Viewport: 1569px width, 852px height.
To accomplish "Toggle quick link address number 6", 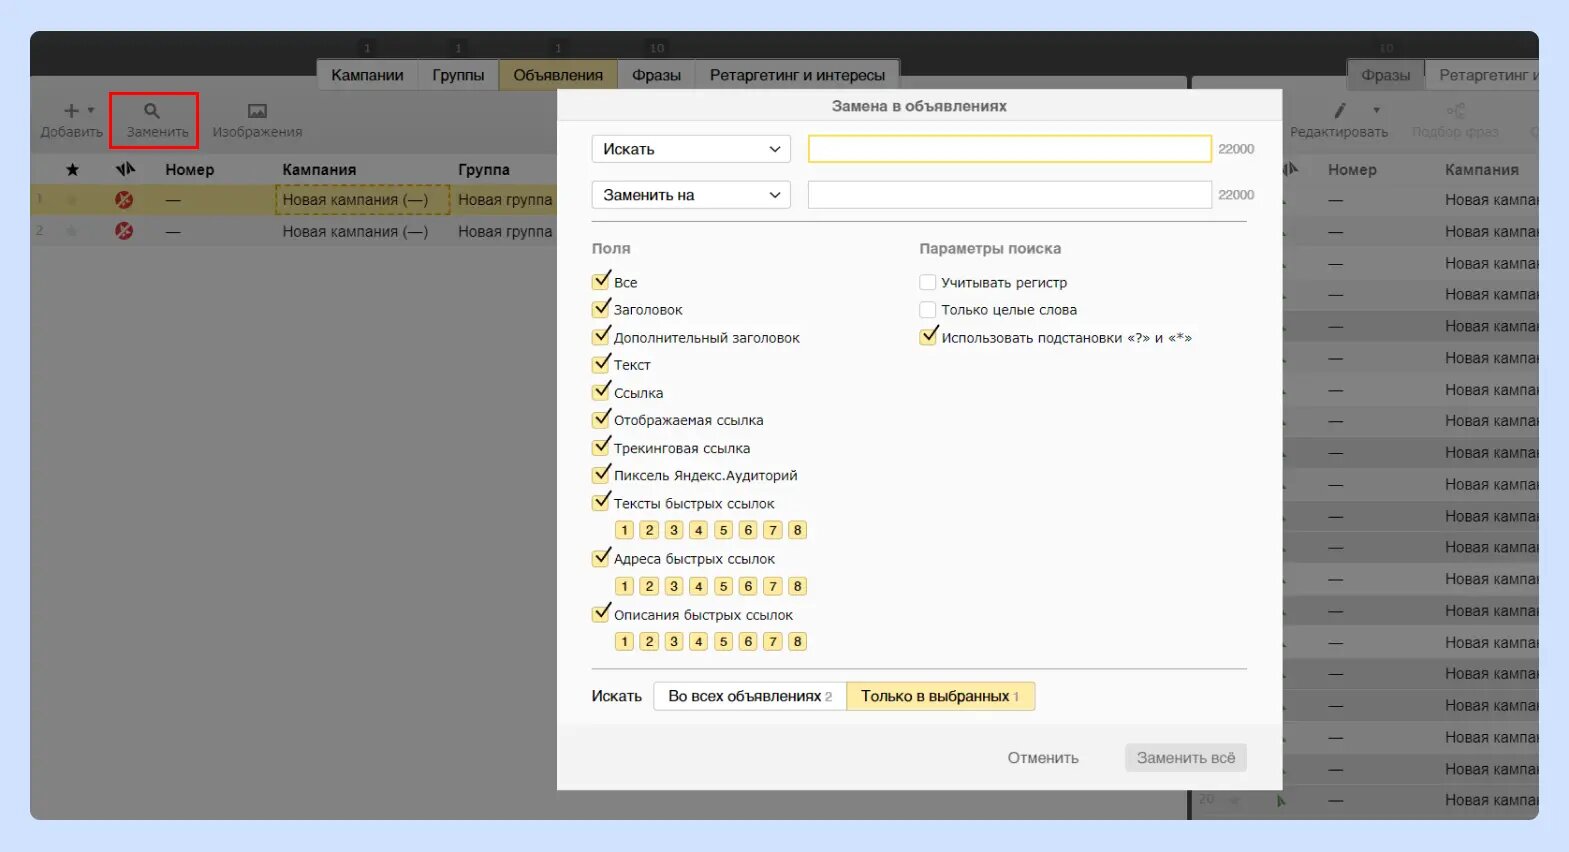I will 748,586.
